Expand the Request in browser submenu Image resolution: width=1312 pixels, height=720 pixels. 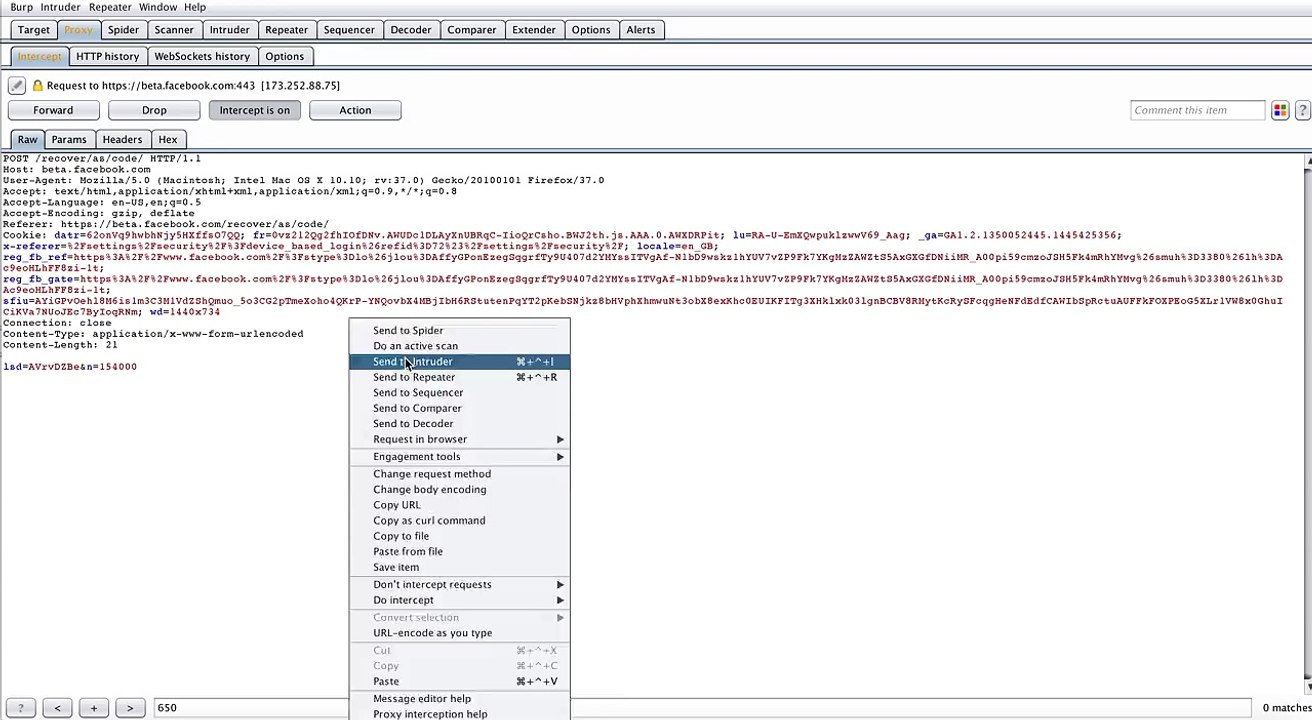pos(459,439)
